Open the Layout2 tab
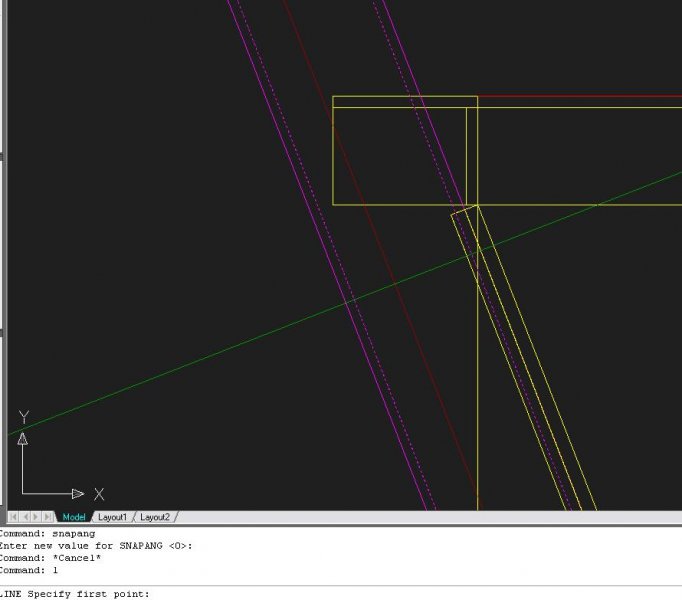Image resolution: width=682 pixels, height=600 pixels. click(155, 517)
